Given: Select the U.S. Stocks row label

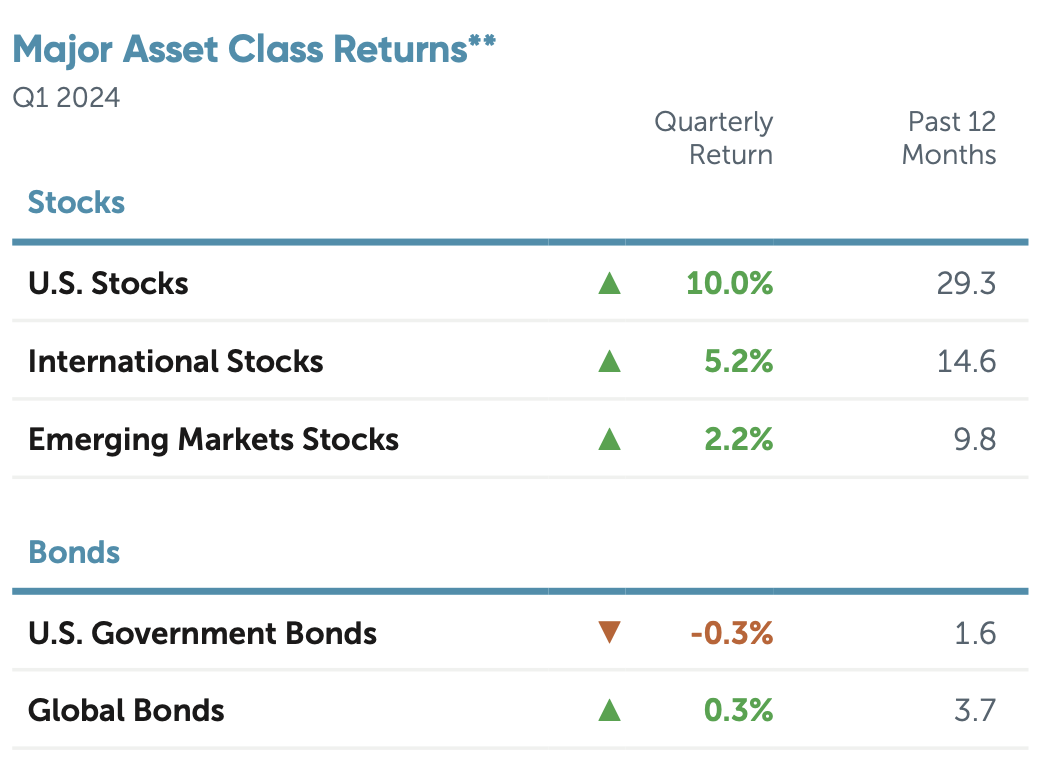Looking at the screenshot, I should pyautogui.click(x=108, y=284).
